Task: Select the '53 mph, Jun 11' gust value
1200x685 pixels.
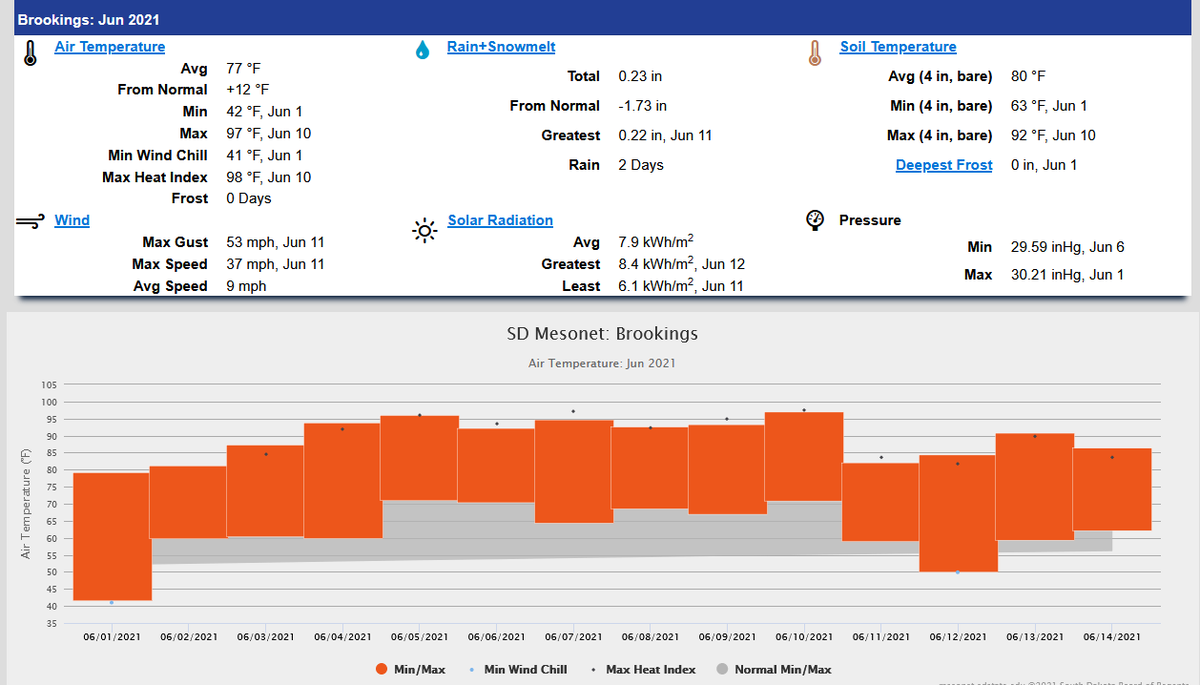Action: pyautogui.click(x=275, y=242)
